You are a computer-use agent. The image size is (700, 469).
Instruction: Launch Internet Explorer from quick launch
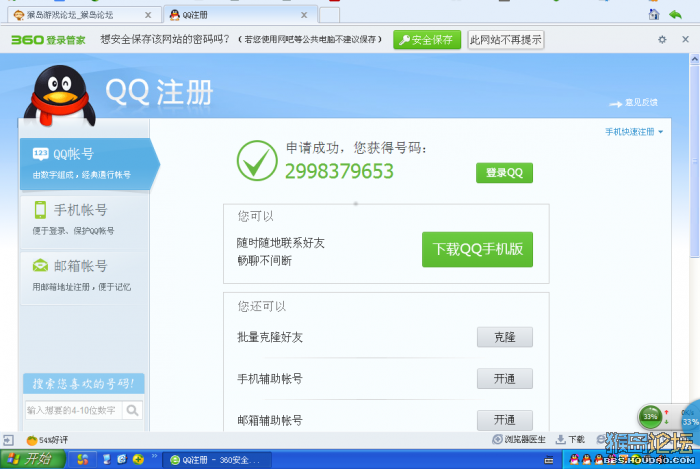pyautogui.click(x=122, y=459)
